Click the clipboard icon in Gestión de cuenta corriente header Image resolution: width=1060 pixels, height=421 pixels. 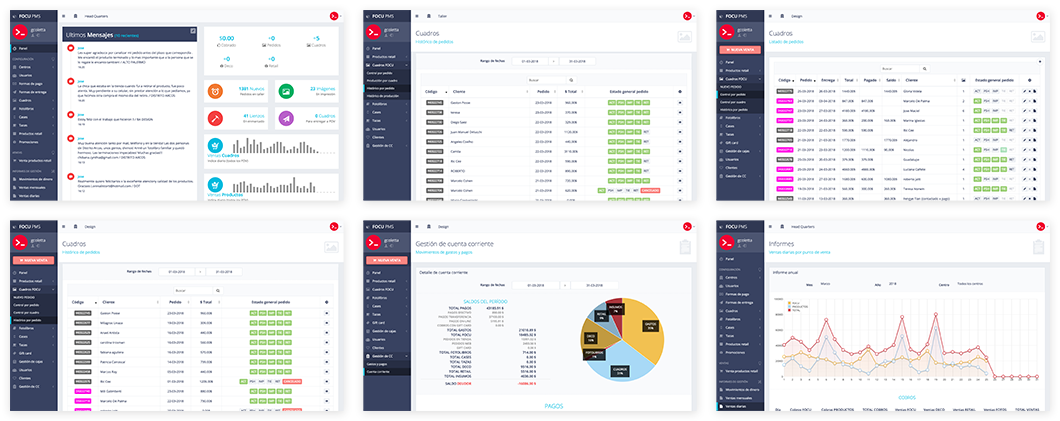[685, 247]
